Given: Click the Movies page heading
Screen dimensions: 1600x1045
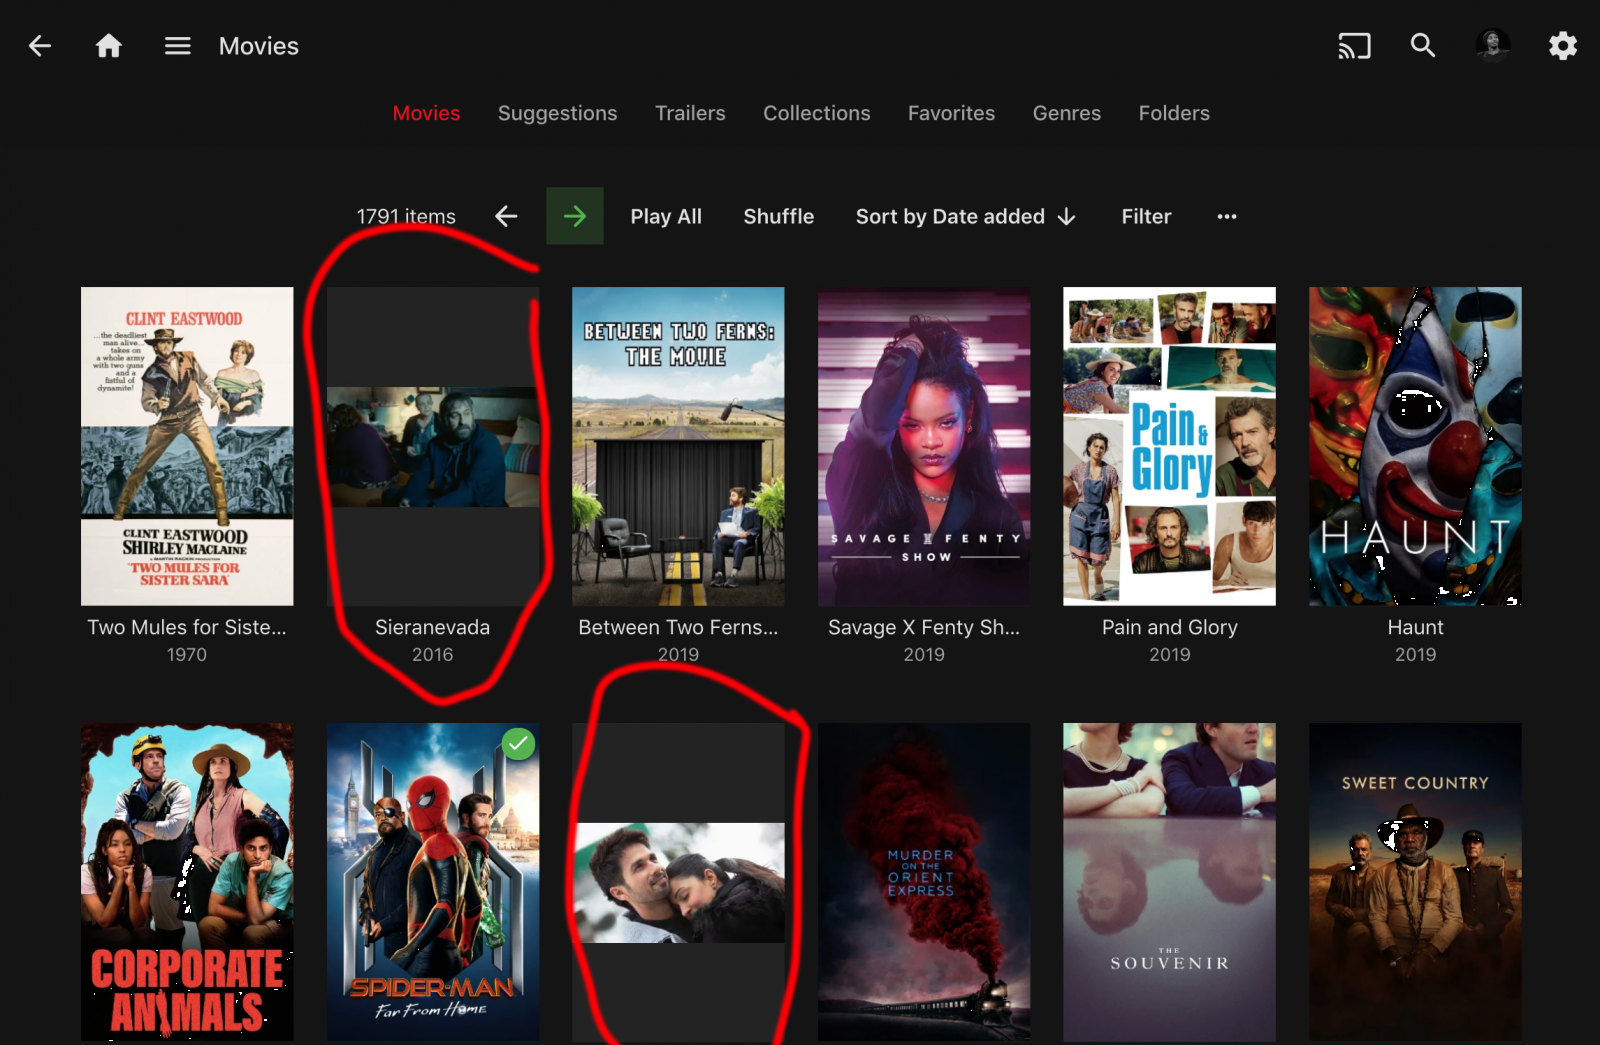Looking at the screenshot, I should 259,46.
